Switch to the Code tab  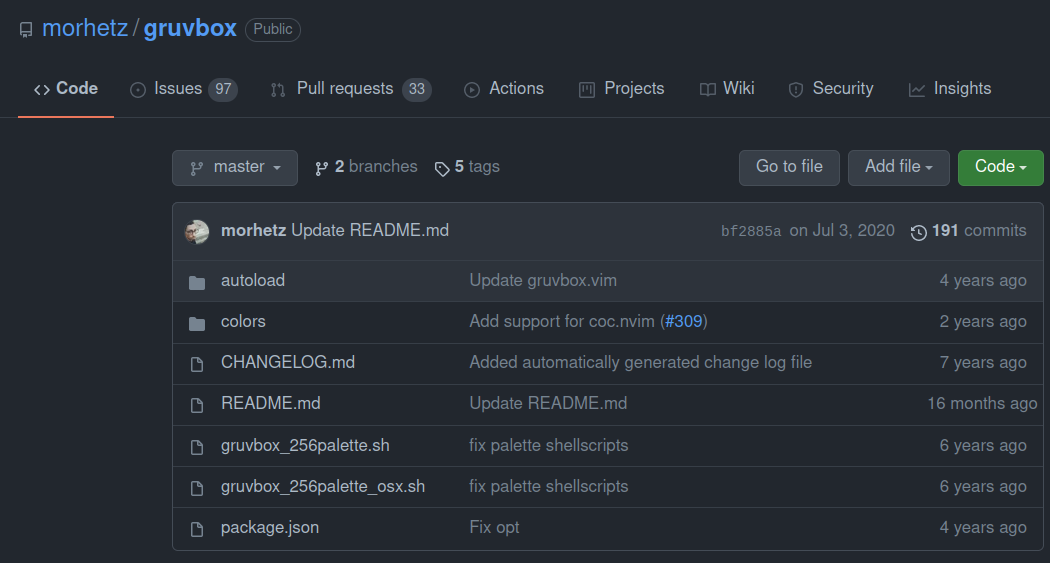[66, 89]
